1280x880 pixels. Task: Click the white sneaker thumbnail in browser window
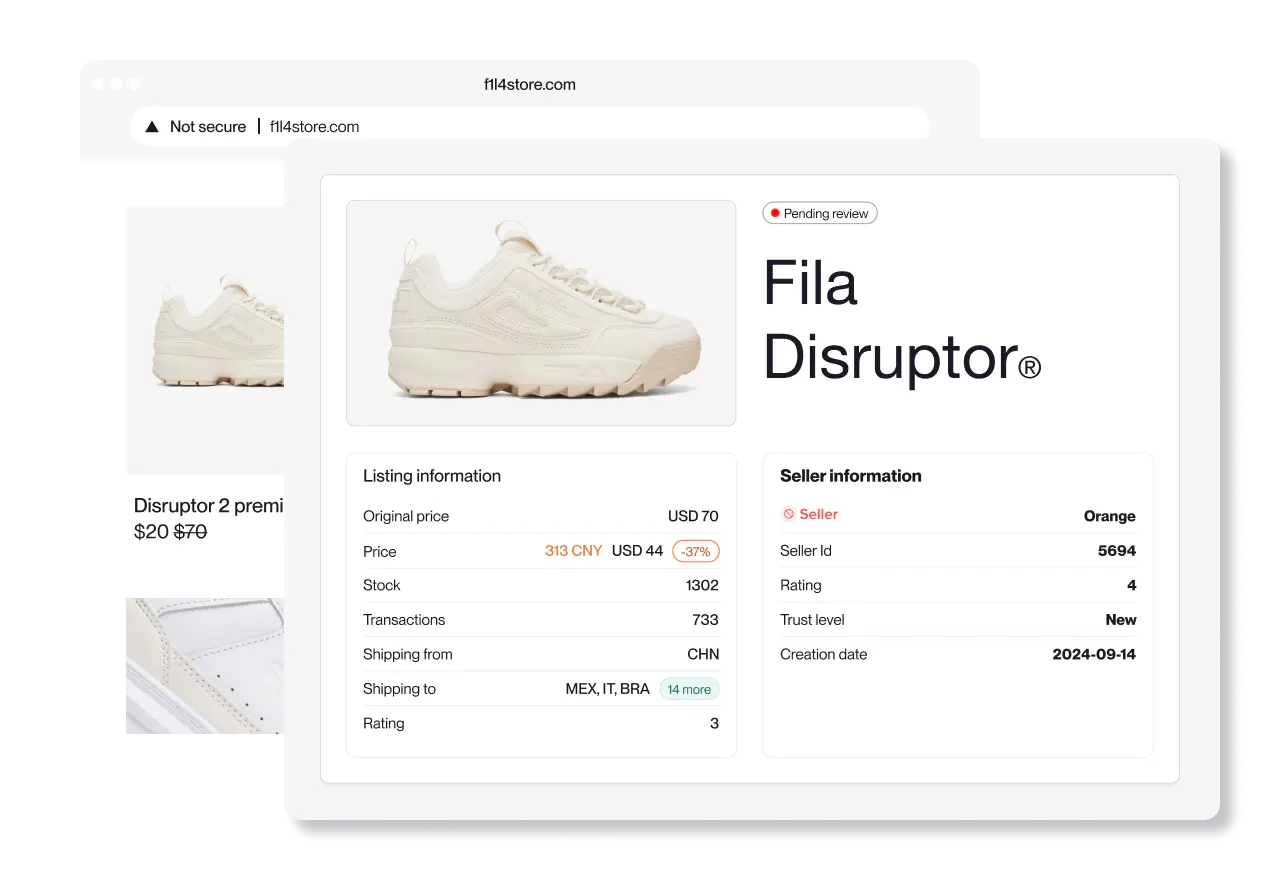tap(205, 666)
